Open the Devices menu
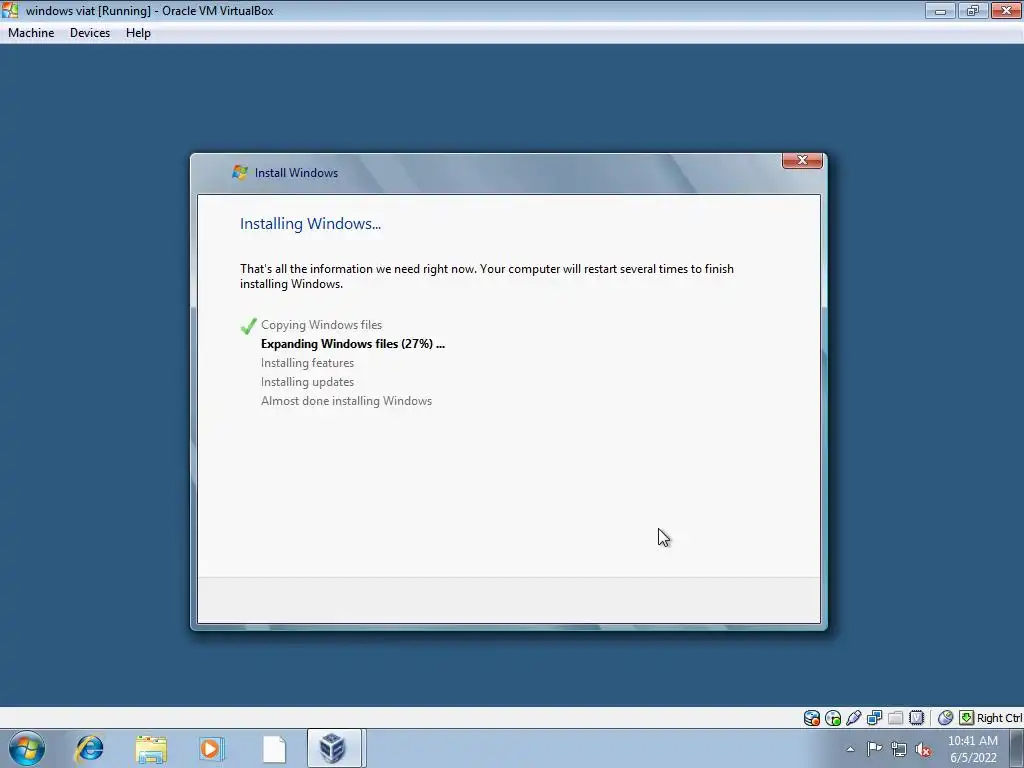This screenshot has height=768, width=1024. click(x=89, y=33)
